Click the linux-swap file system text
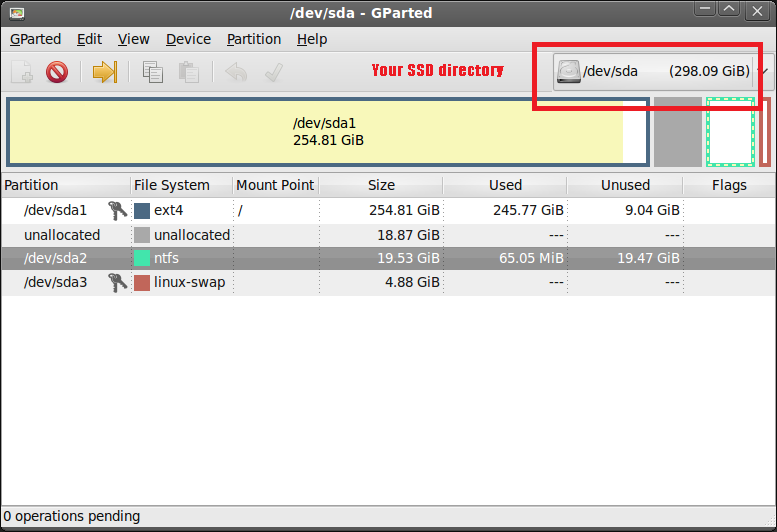777x532 pixels. click(x=189, y=282)
